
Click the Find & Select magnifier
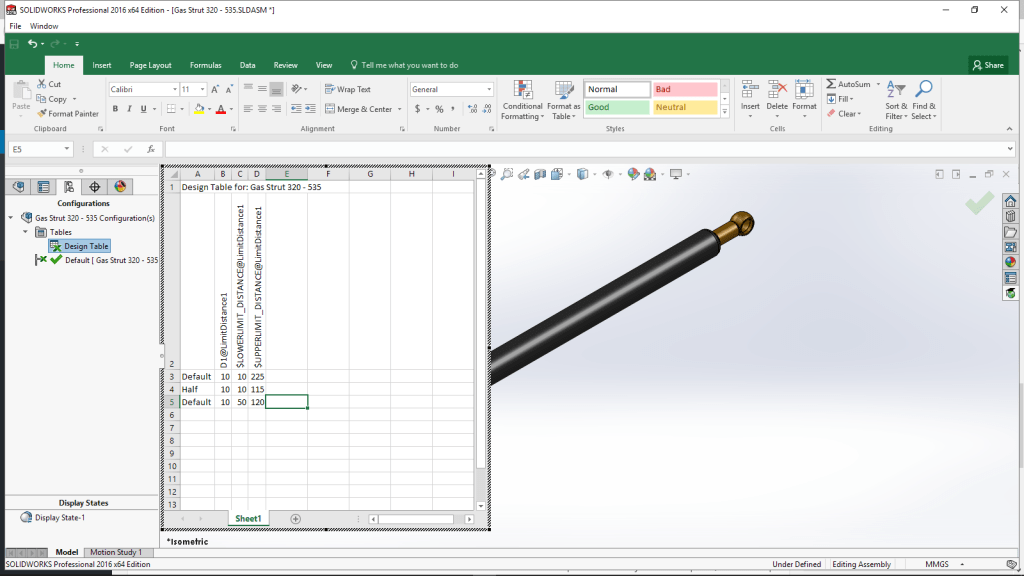coord(924,90)
